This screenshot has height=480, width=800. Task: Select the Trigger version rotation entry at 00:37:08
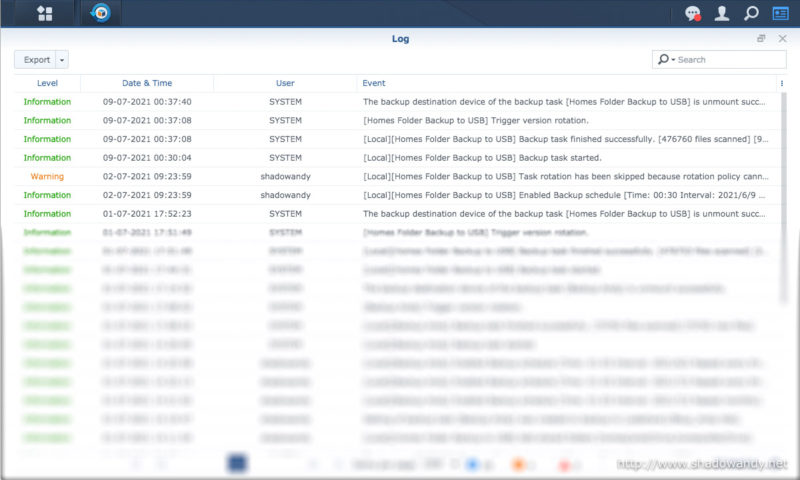(x=397, y=120)
